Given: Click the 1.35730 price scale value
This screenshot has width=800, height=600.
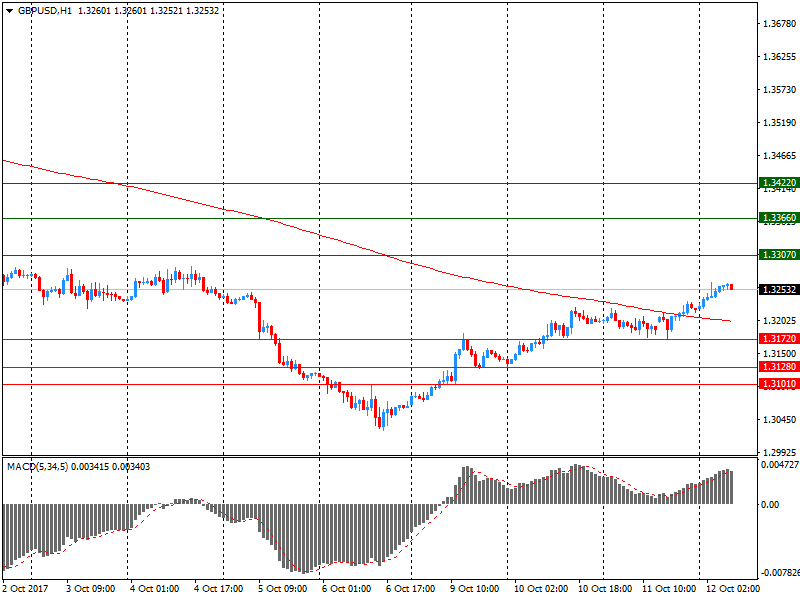Looking at the screenshot, I should pos(779,90).
